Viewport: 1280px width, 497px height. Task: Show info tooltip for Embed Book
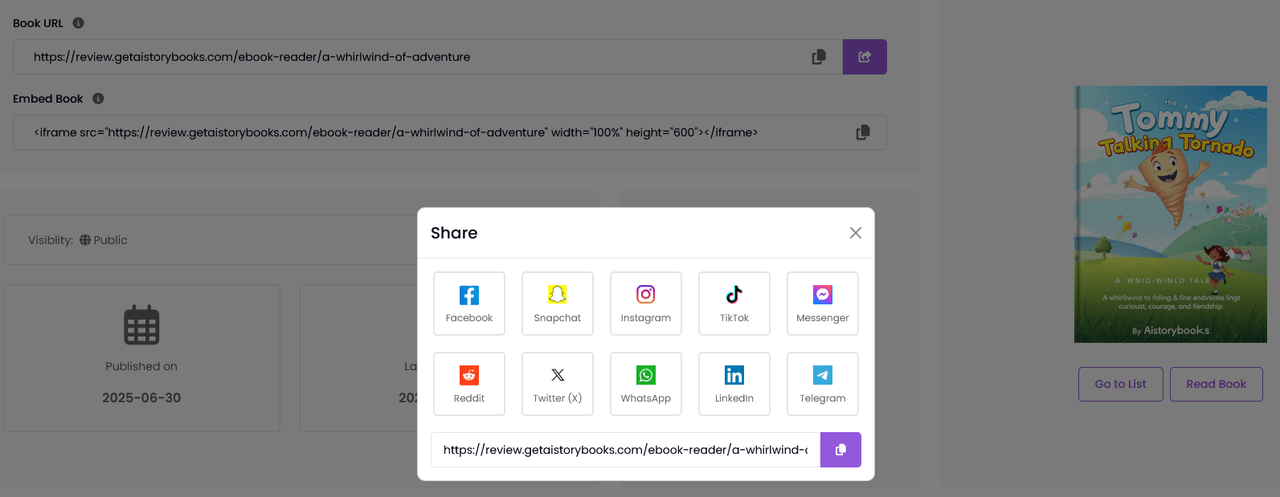(x=98, y=99)
